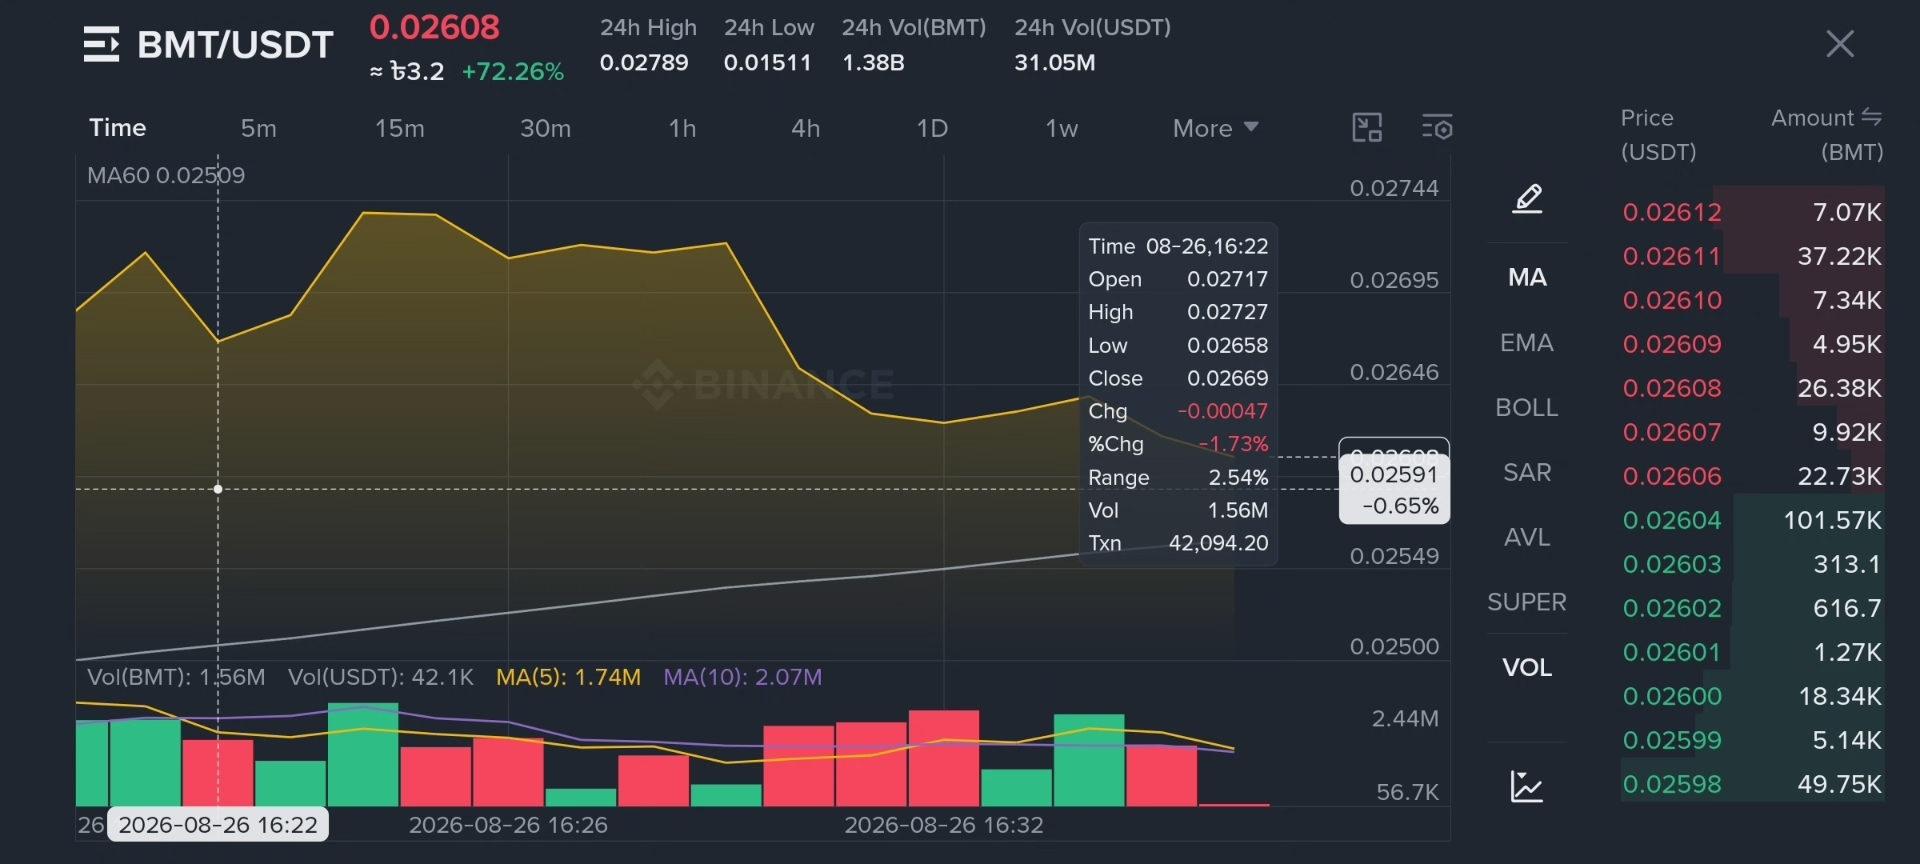
Task: Tap the ask price 0.02610
Action: [1672, 300]
